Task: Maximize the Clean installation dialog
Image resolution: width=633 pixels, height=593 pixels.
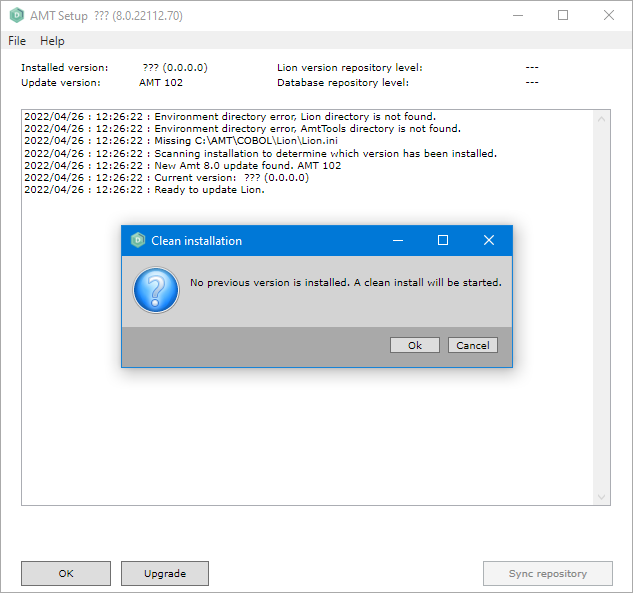Action: [443, 240]
